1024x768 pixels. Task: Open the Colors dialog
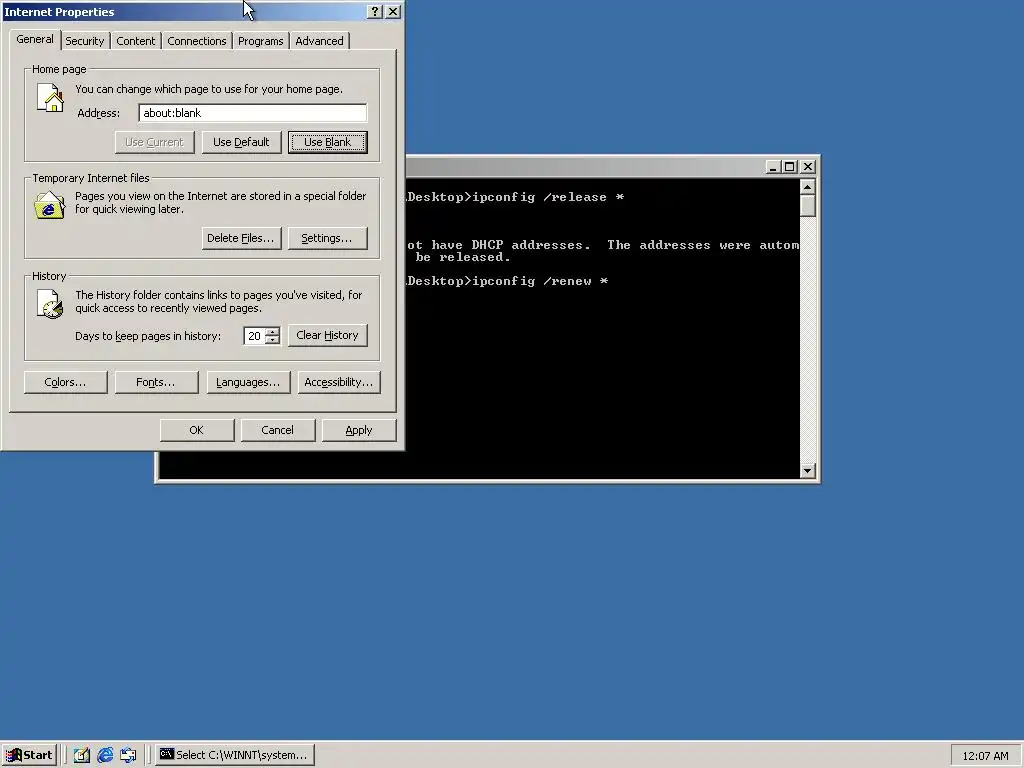(x=65, y=382)
